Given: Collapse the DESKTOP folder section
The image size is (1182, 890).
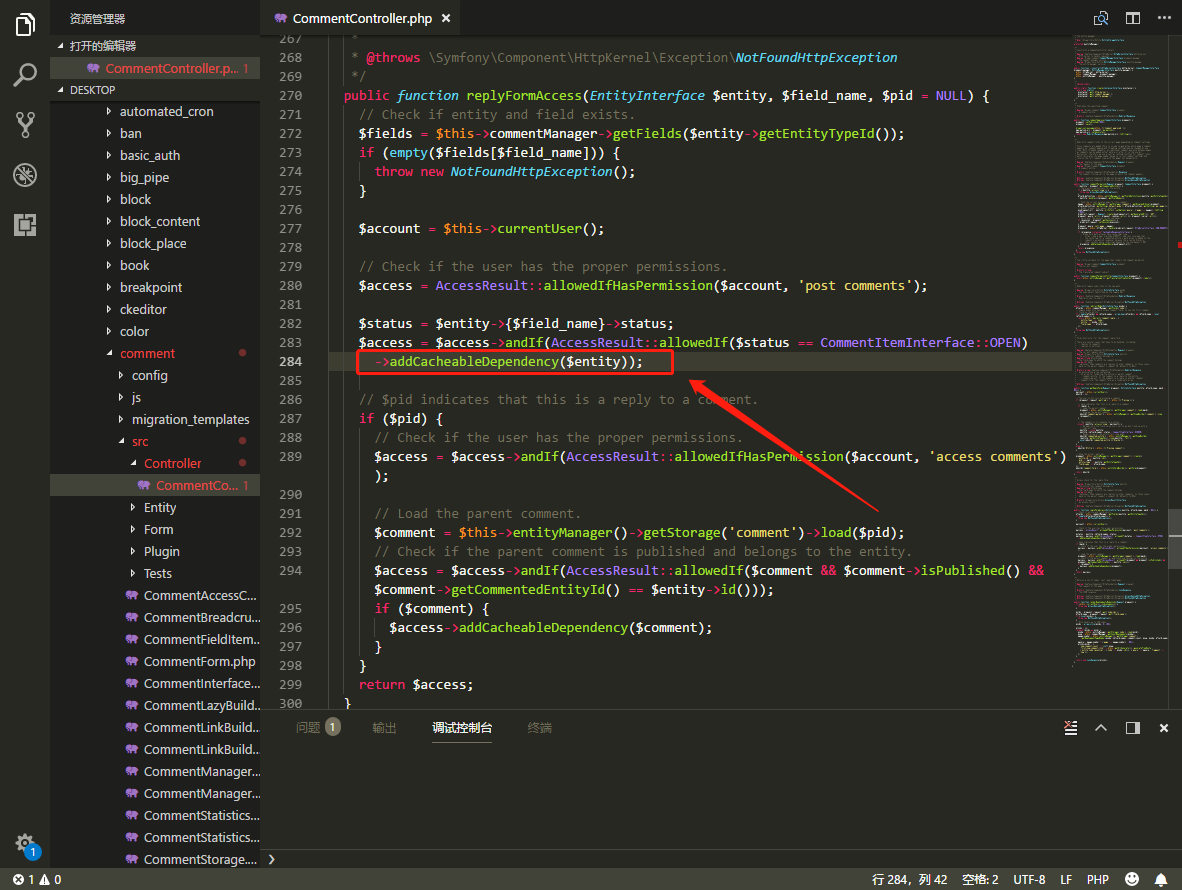Looking at the screenshot, I should coord(155,90).
